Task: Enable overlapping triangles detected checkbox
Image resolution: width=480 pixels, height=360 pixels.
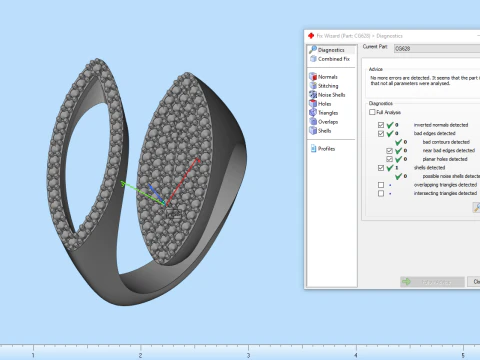Action: click(x=381, y=185)
